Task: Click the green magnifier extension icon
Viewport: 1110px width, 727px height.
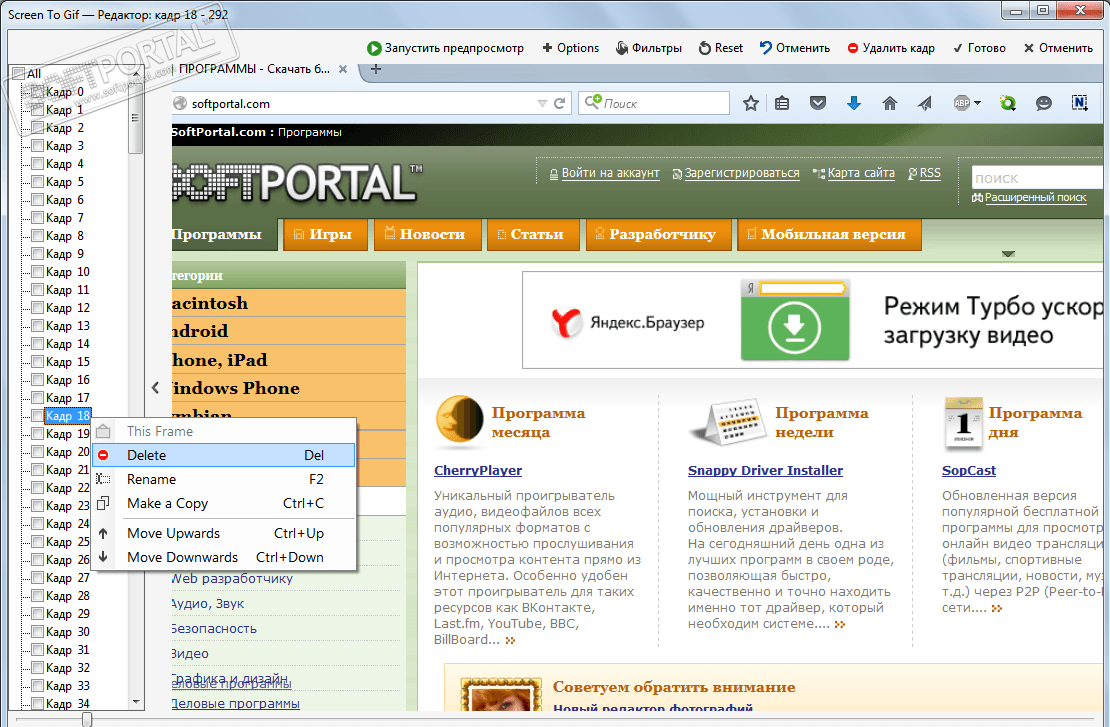Action: tap(1007, 103)
